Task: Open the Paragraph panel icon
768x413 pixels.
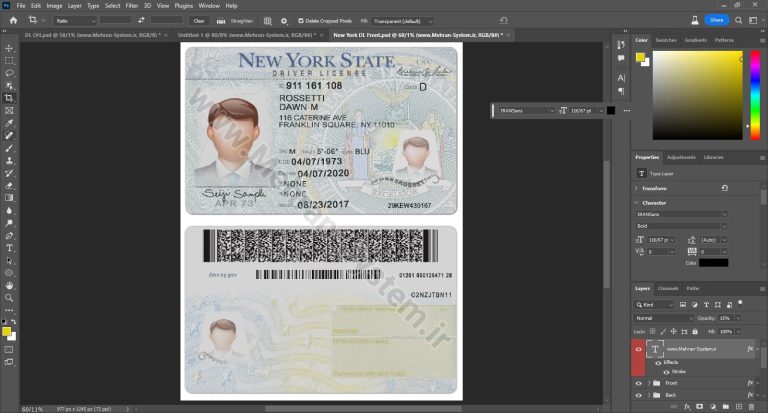Action: pos(621,91)
